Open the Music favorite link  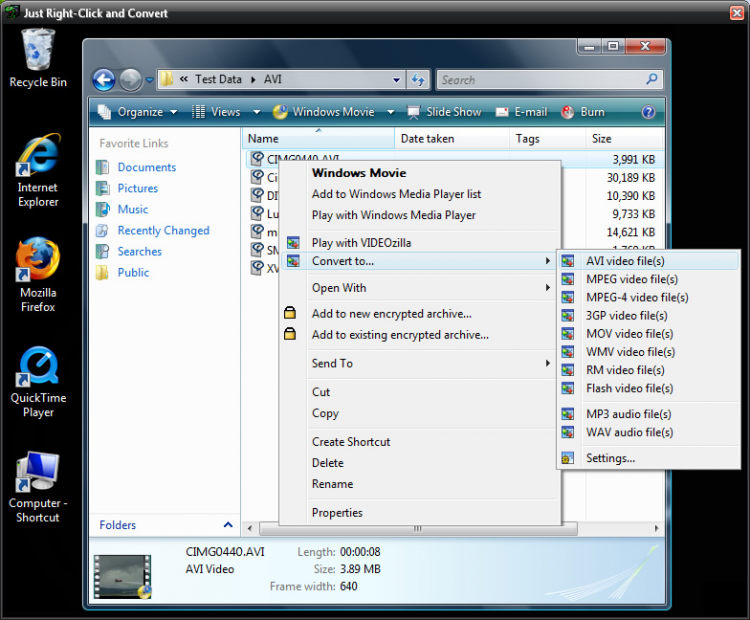pos(133,210)
